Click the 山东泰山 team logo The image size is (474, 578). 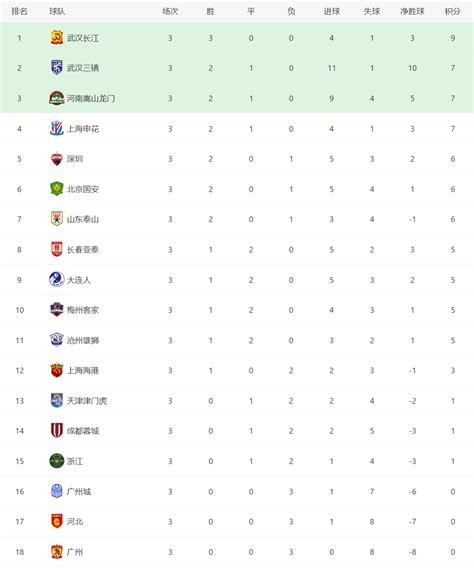pos(57,219)
